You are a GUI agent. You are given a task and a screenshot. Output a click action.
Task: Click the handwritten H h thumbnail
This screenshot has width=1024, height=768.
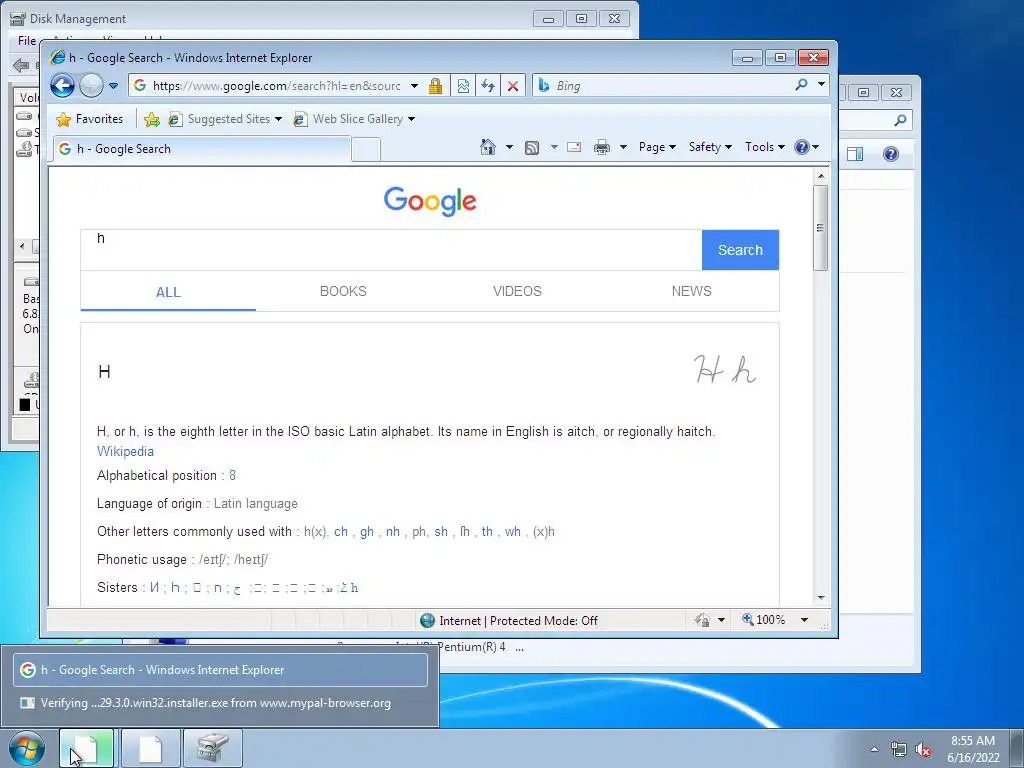[725, 370]
